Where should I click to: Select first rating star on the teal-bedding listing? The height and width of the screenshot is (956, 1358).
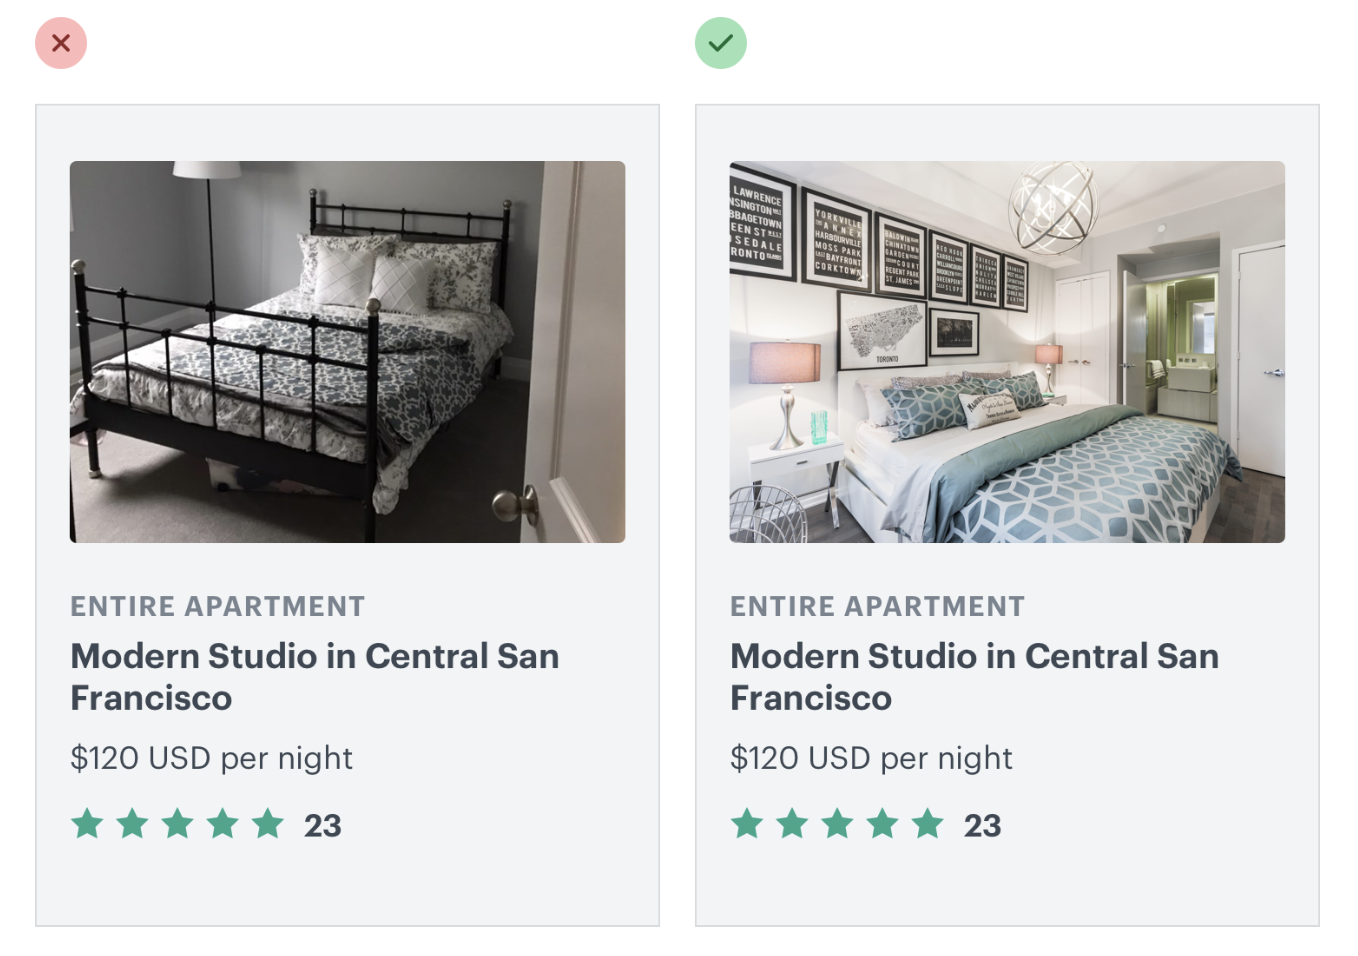(747, 824)
